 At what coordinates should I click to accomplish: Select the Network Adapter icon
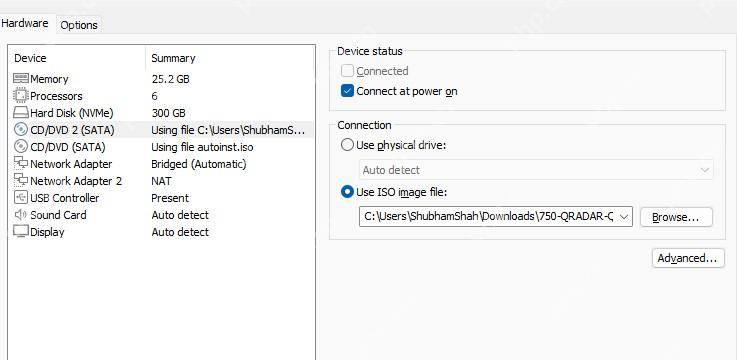21,164
